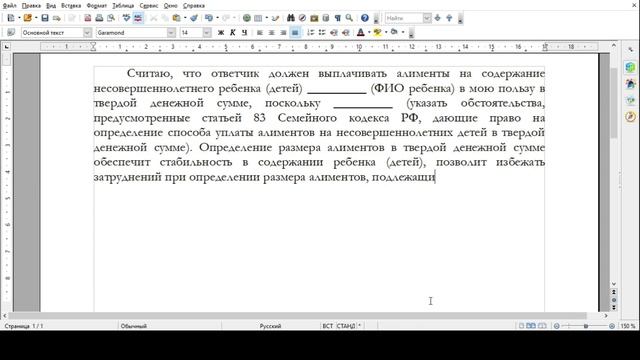Center the paragraph text
This screenshot has width=640, height=360.
pos(271,32)
